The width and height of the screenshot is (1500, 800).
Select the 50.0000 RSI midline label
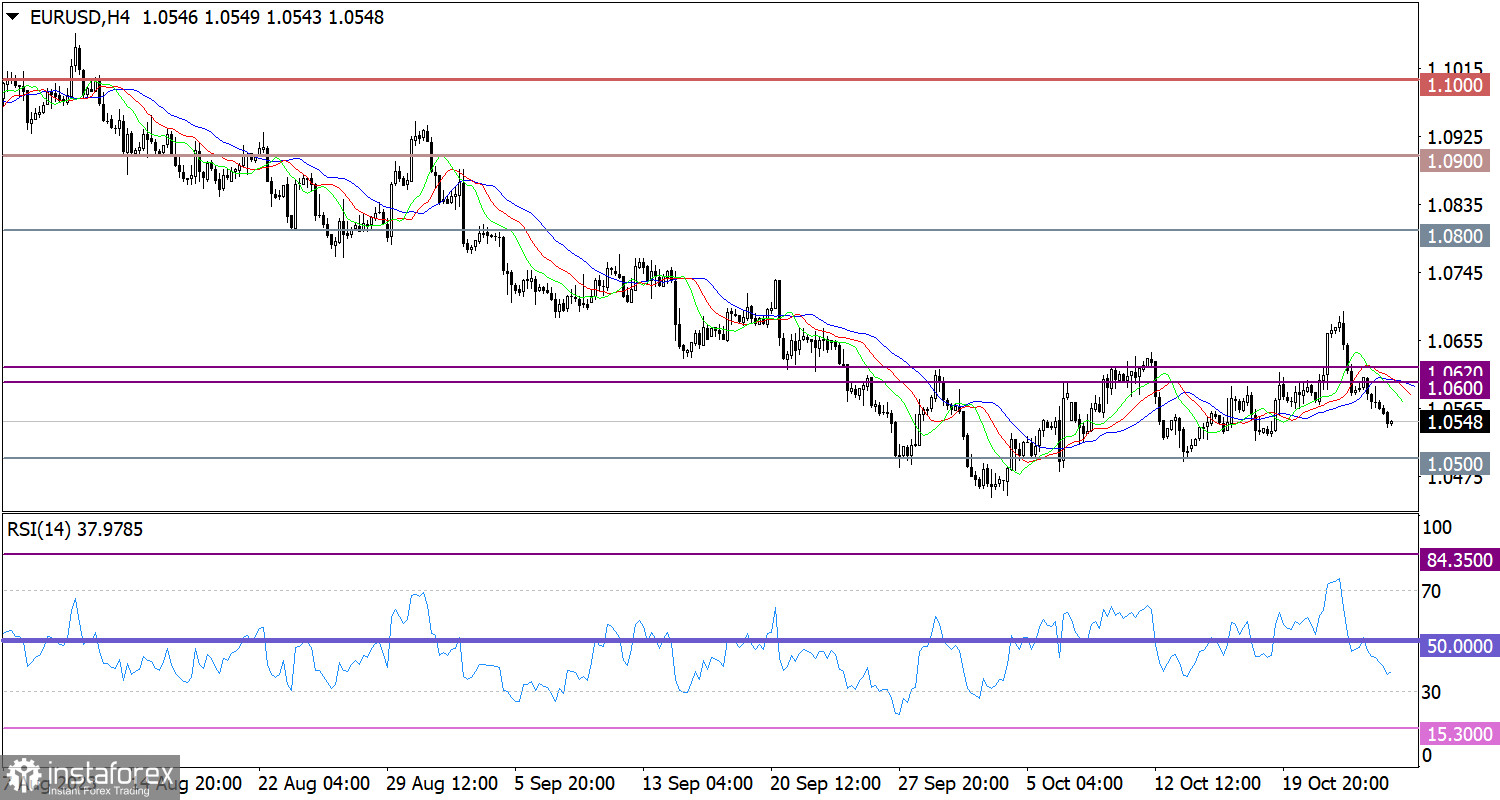[1459, 647]
